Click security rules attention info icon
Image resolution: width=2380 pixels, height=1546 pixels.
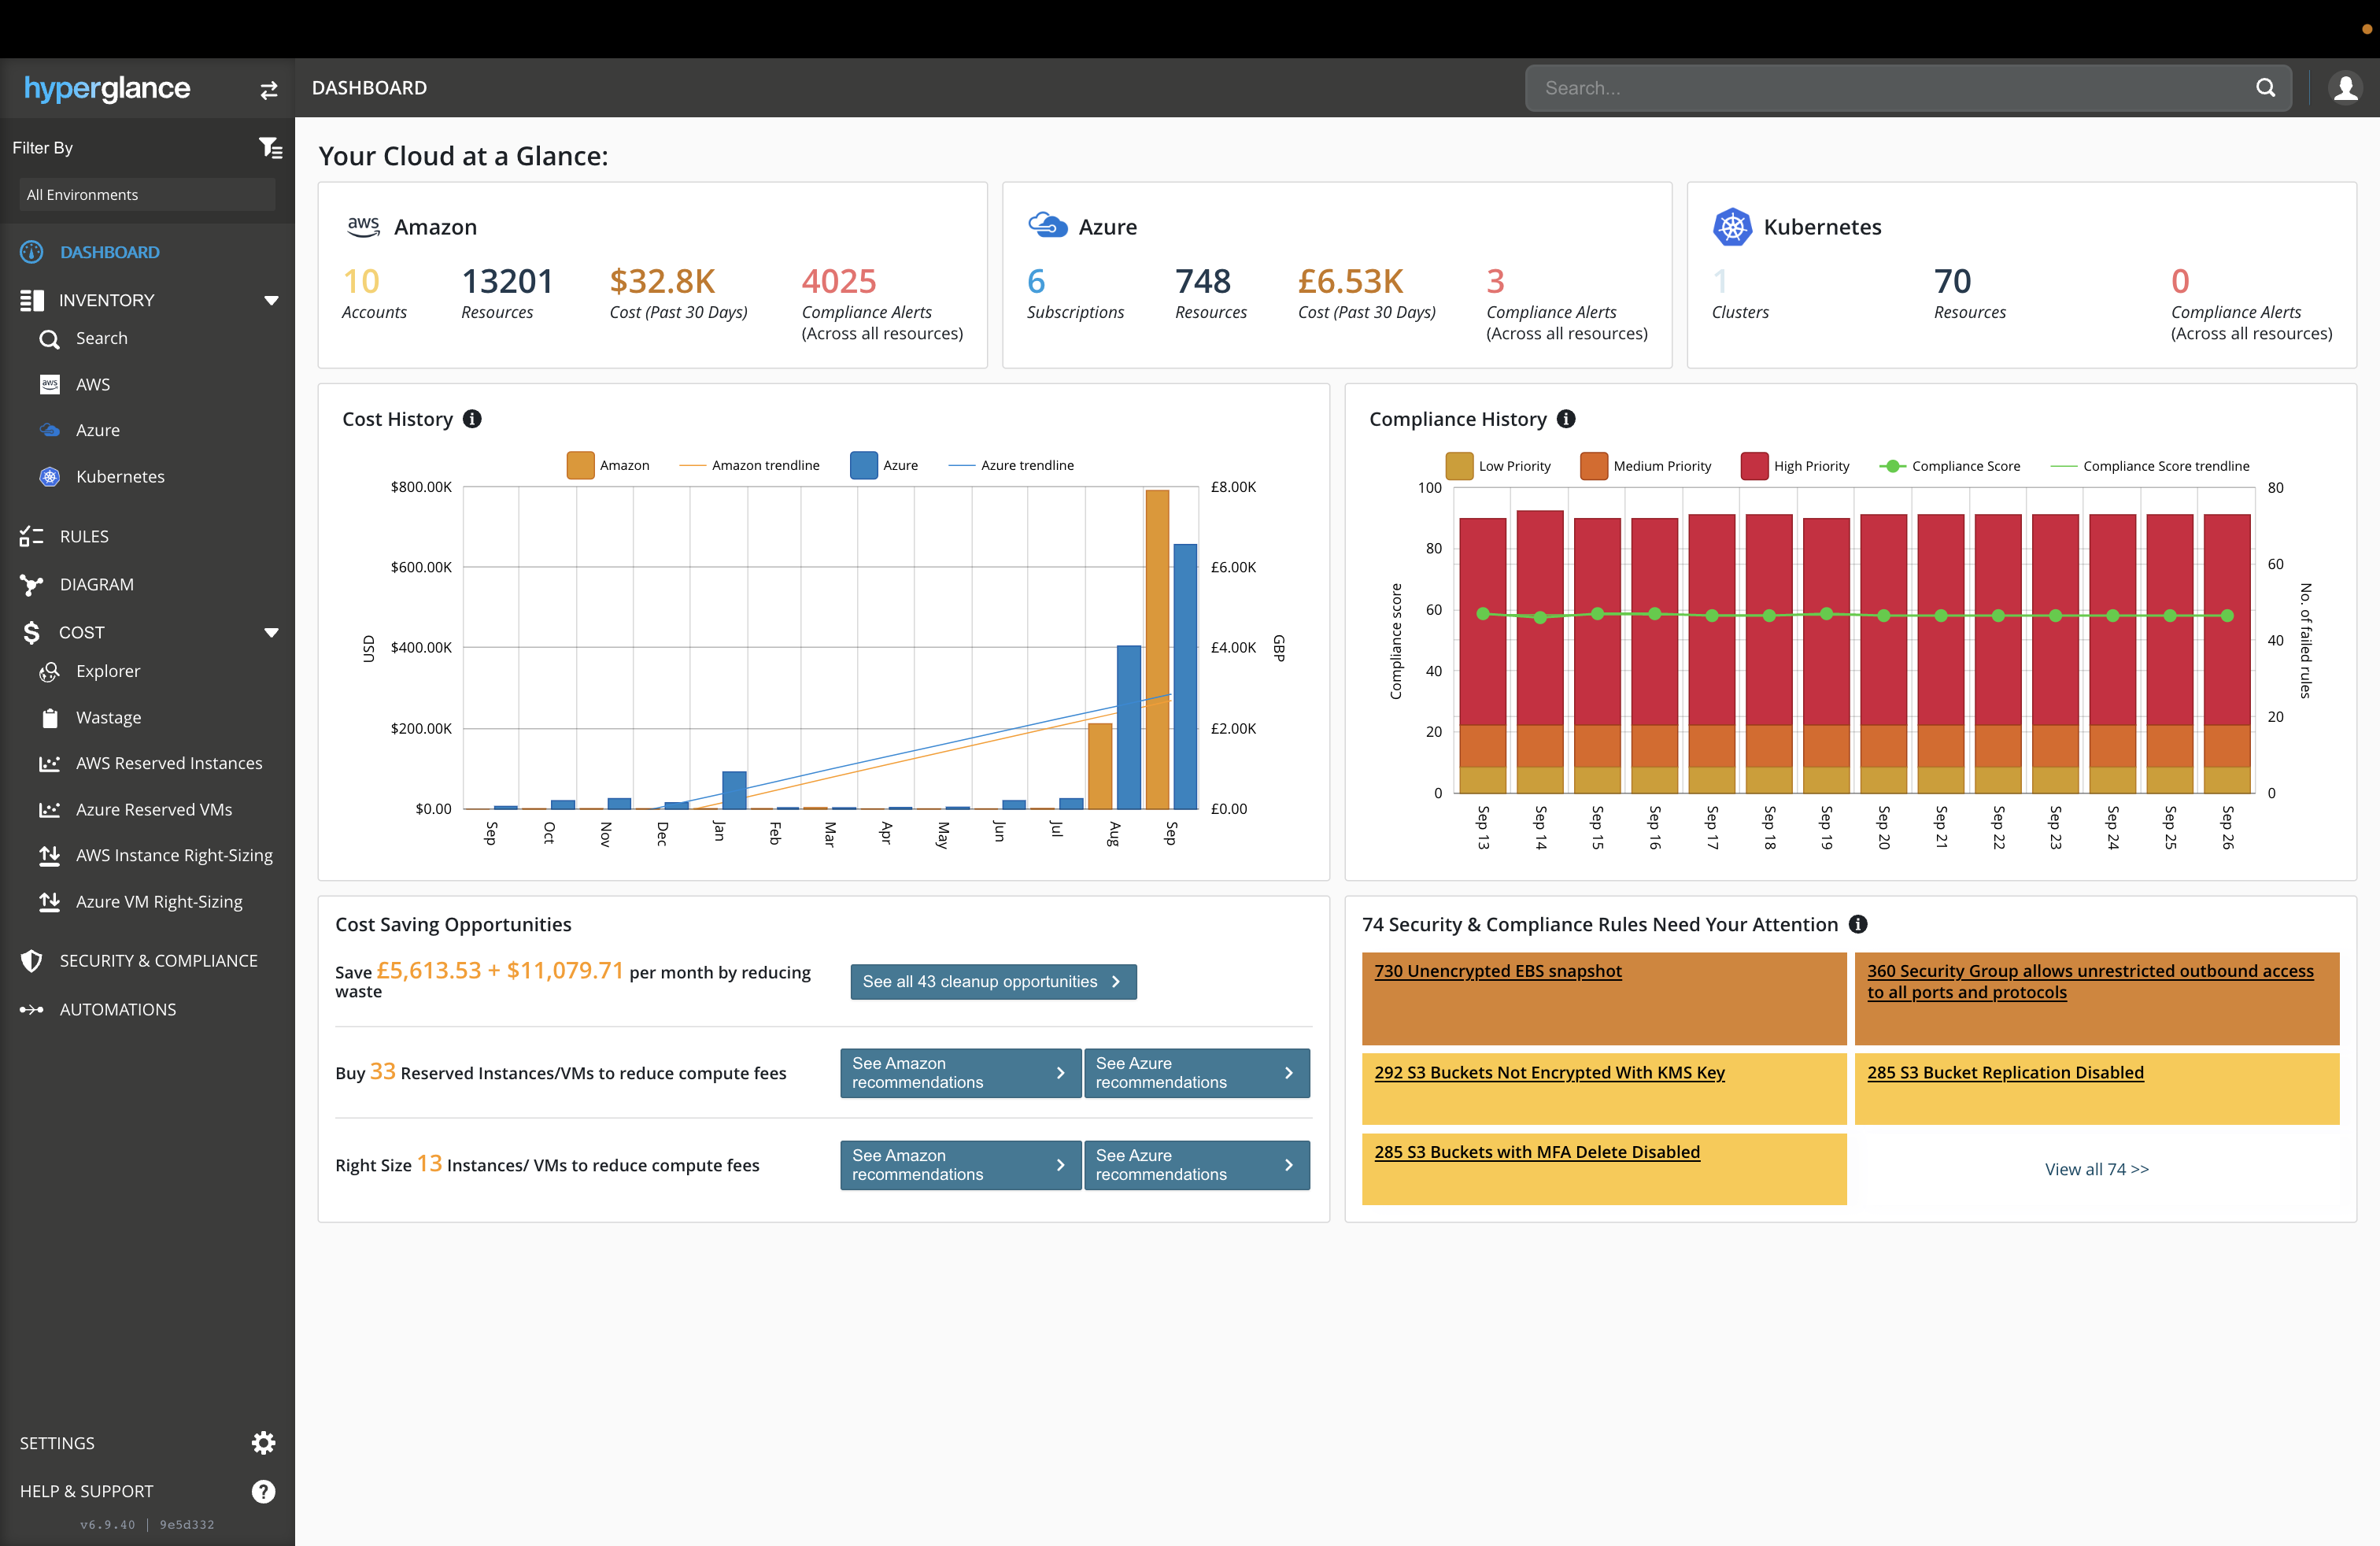1858,924
